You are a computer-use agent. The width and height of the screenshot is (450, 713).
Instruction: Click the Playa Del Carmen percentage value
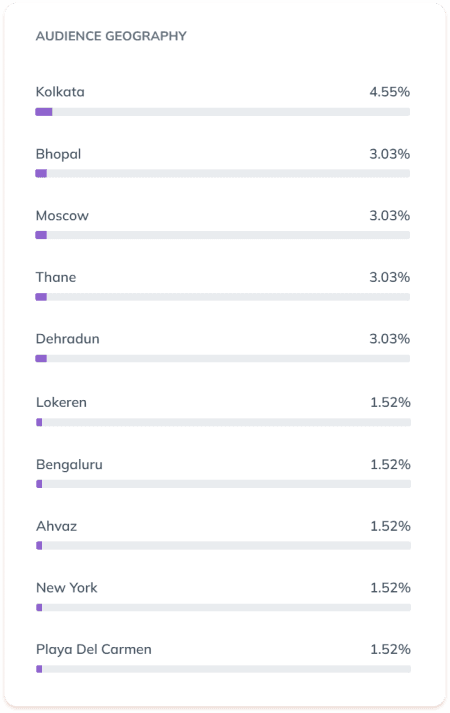click(x=390, y=649)
